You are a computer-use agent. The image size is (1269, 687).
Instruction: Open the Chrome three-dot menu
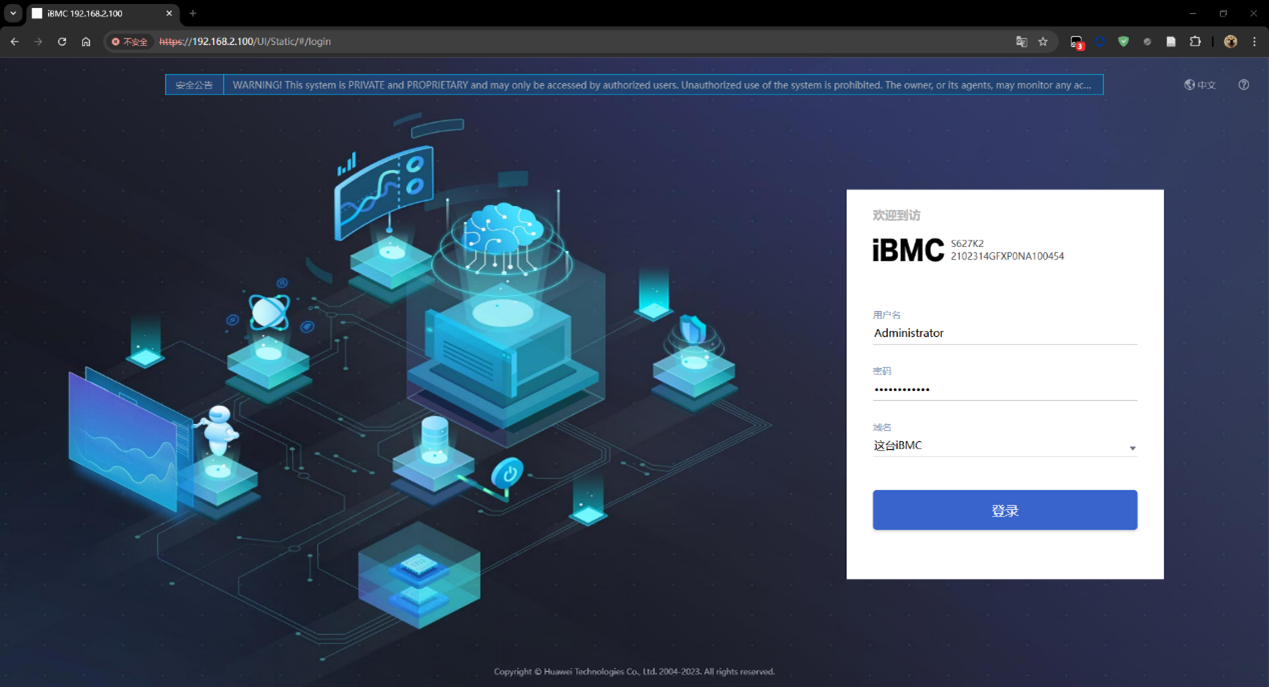(1254, 42)
